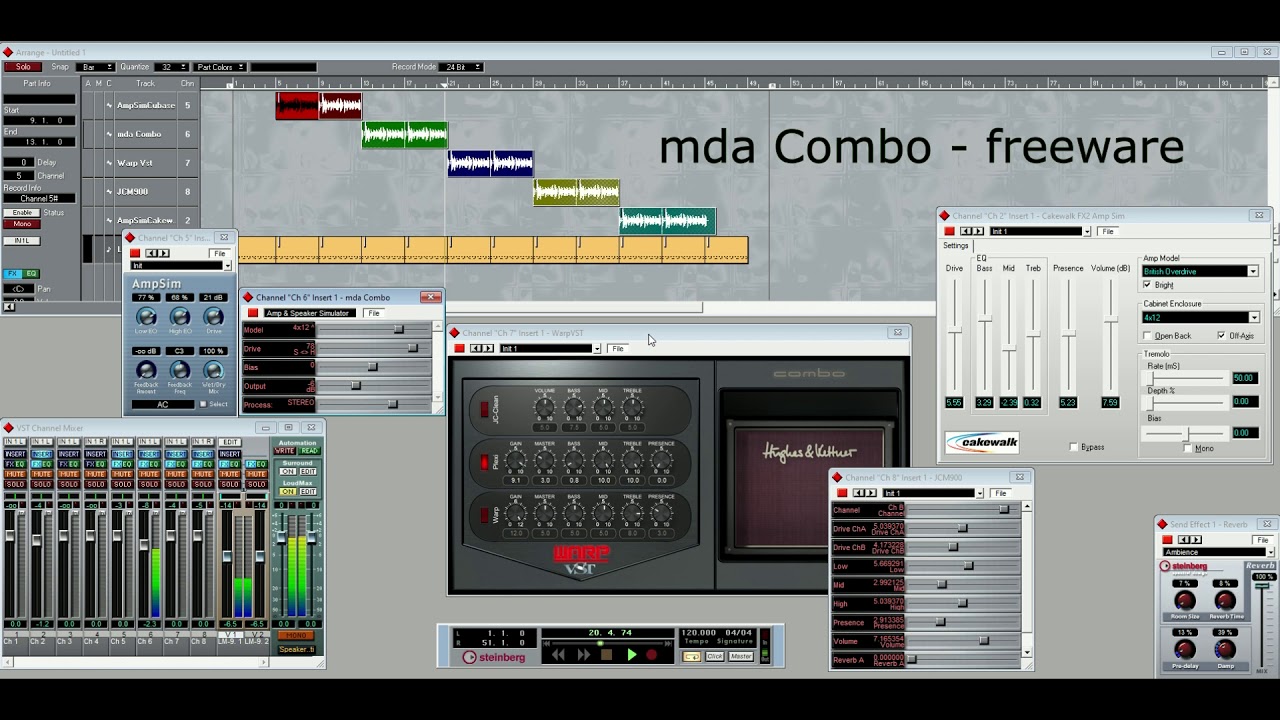This screenshot has height=720, width=1280.
Task: Stop playback in the transport bar
Action: 606,655
